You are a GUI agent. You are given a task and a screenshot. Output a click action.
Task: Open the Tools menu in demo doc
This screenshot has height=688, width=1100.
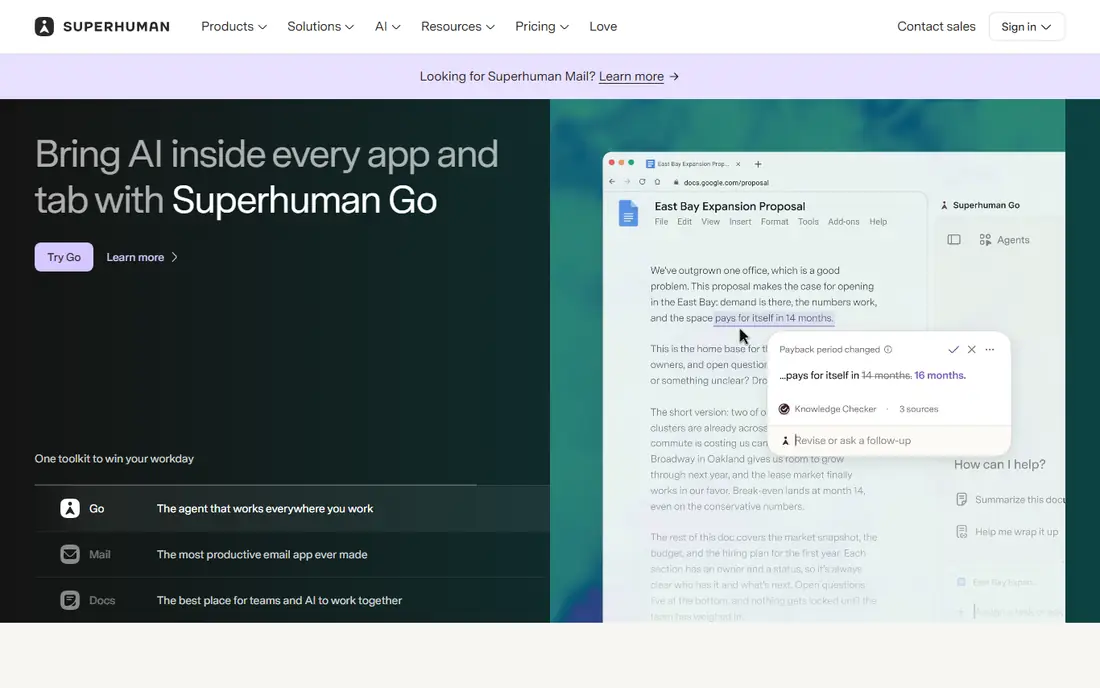click(x=807, y=222)
